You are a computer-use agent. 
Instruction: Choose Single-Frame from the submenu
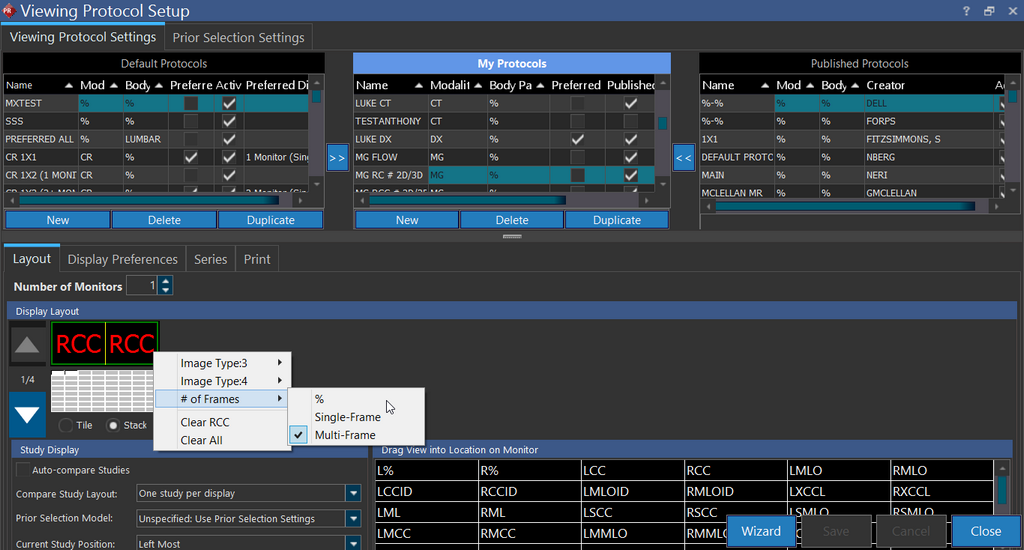347,417
